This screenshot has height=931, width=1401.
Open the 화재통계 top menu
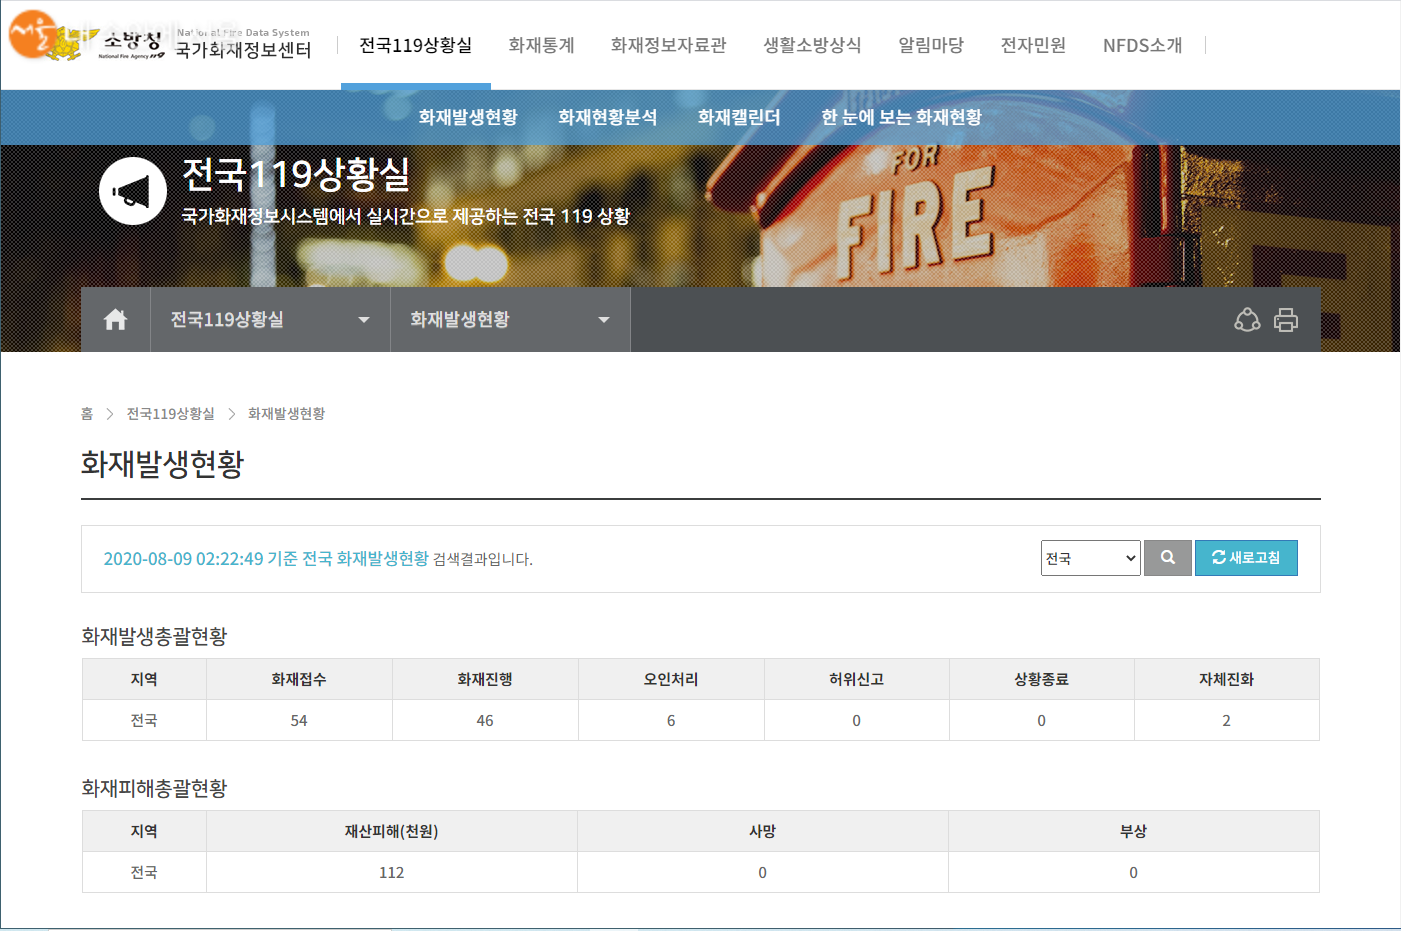(541, 45)
